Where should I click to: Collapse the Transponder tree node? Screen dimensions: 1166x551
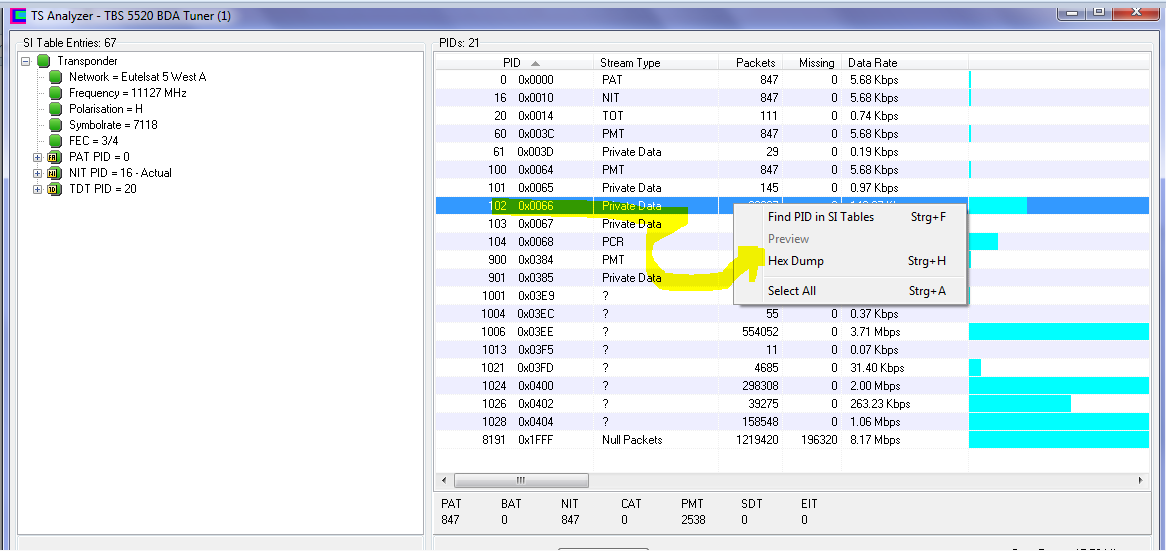pyautogui.click(x=26, y=61)
